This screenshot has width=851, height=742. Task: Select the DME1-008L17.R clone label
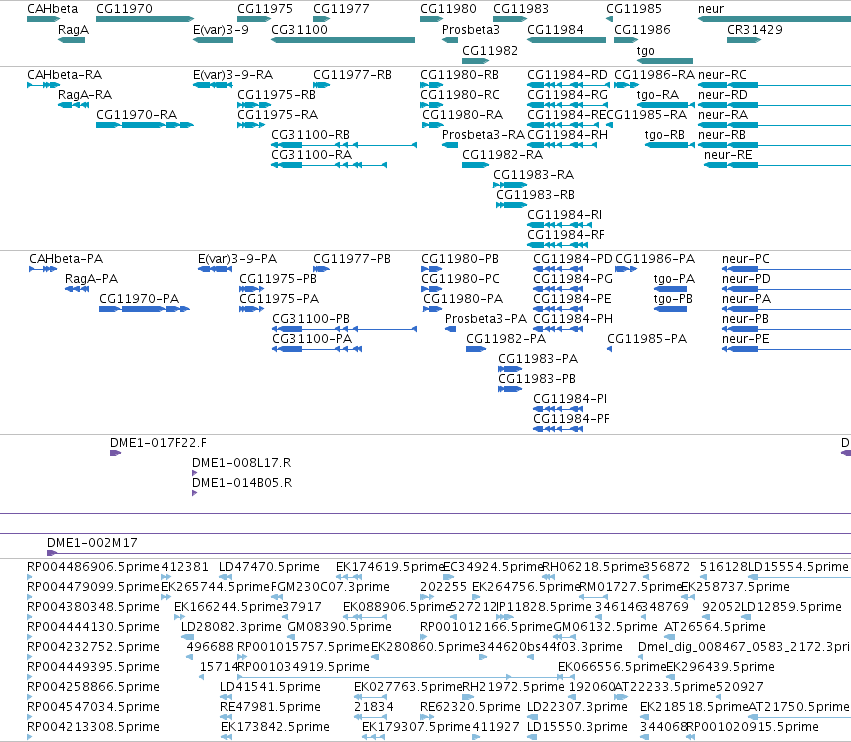tap(242, 462)
